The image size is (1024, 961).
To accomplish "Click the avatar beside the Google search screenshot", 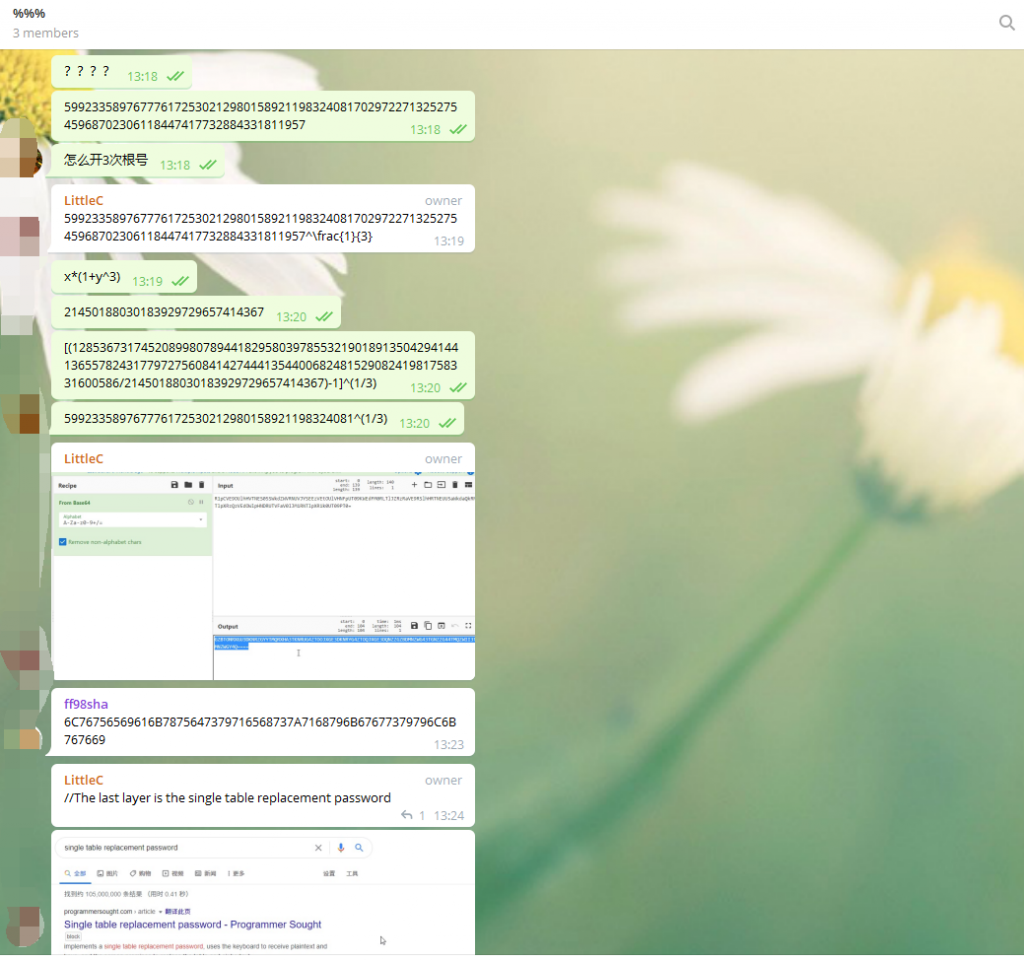I will (x=23, y=926).
